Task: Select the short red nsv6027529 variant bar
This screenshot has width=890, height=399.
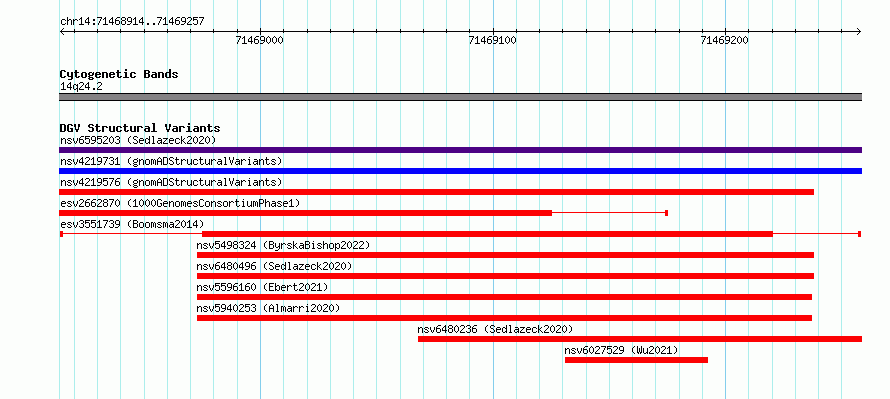Action: tap(636, 360)
